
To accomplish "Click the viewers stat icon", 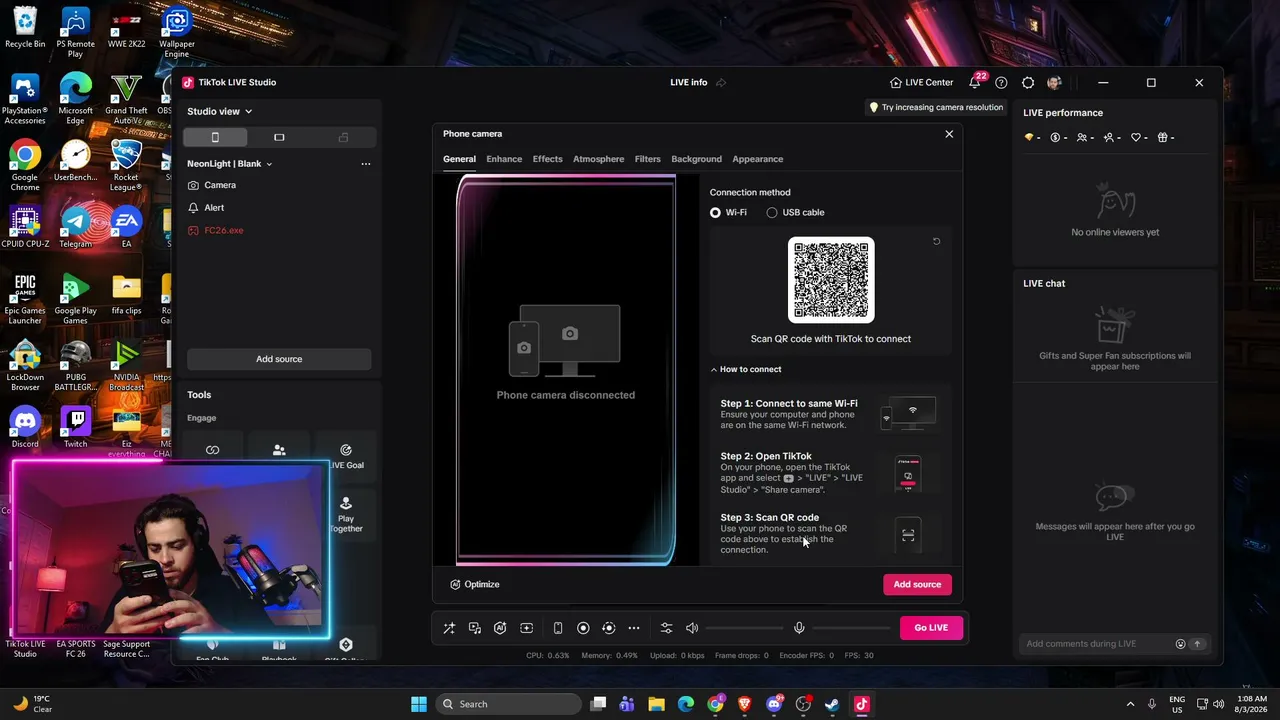I will pyautogui.click(x=1085, y=137).
